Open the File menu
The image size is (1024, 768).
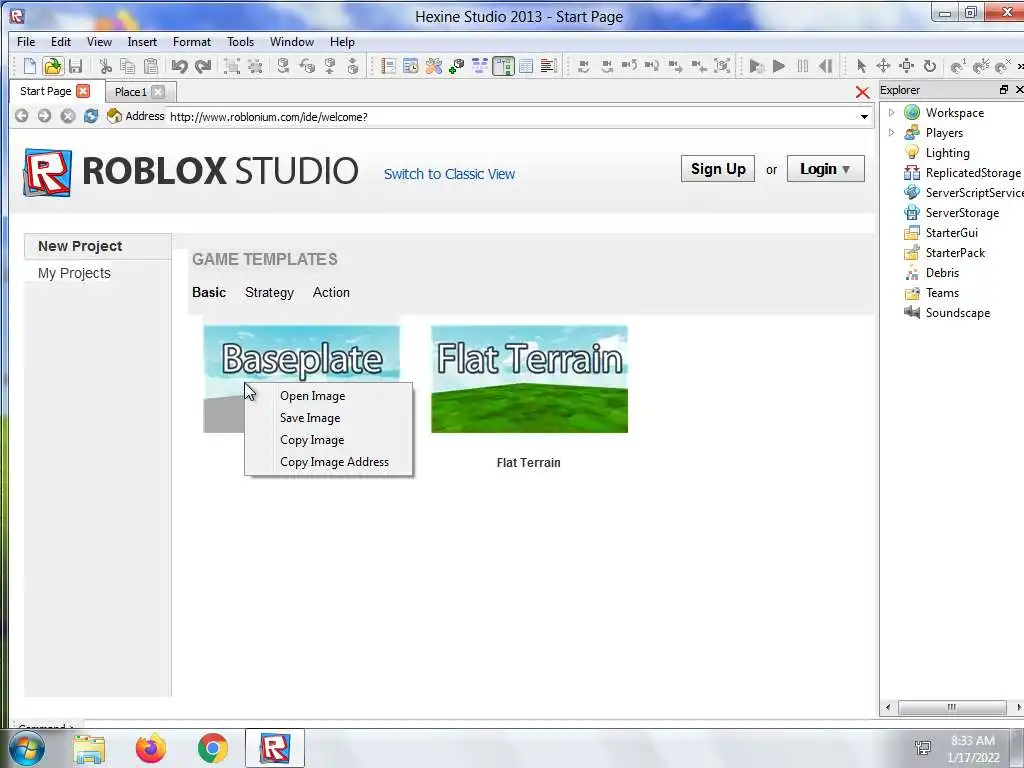pos(26,42)
